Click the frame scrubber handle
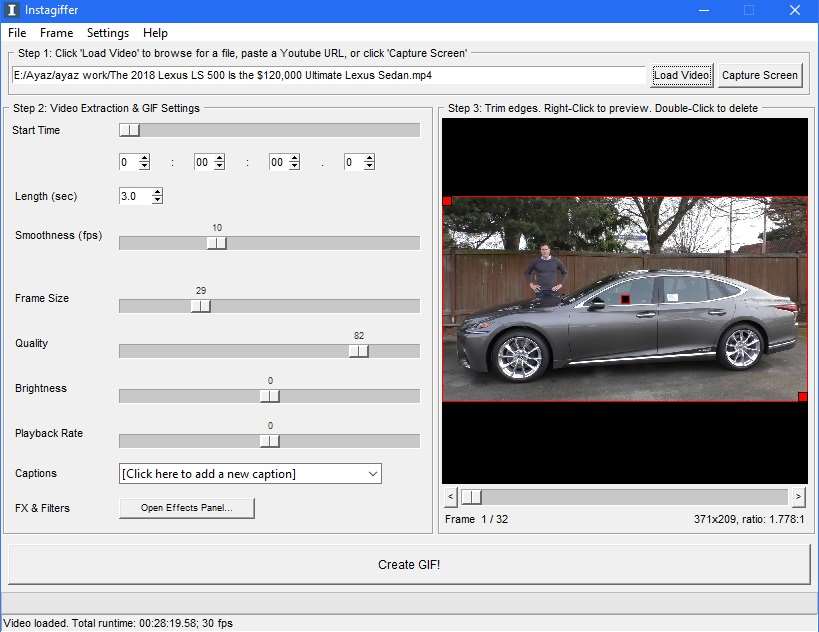Screen dimensions: 819x632 (x=471, y=496)
